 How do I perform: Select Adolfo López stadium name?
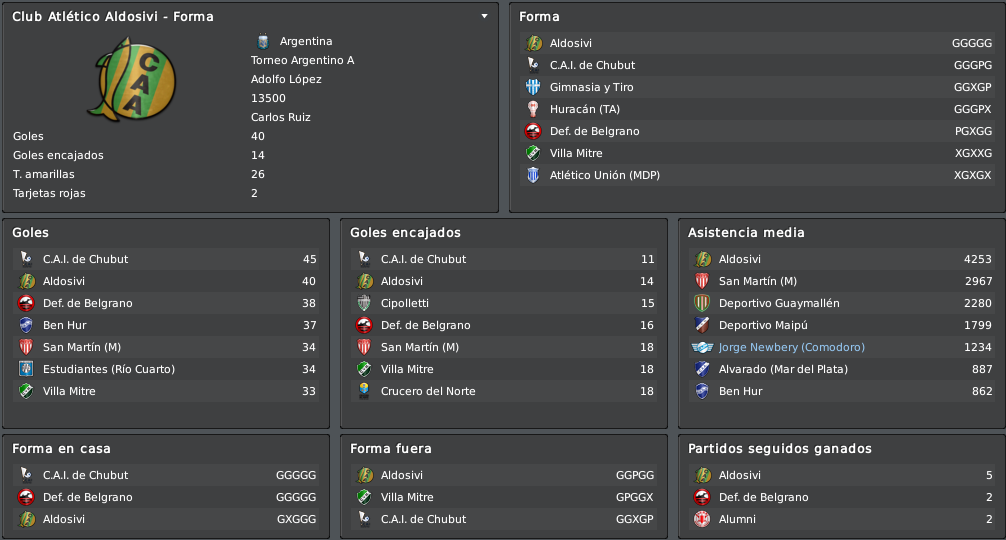286,80
